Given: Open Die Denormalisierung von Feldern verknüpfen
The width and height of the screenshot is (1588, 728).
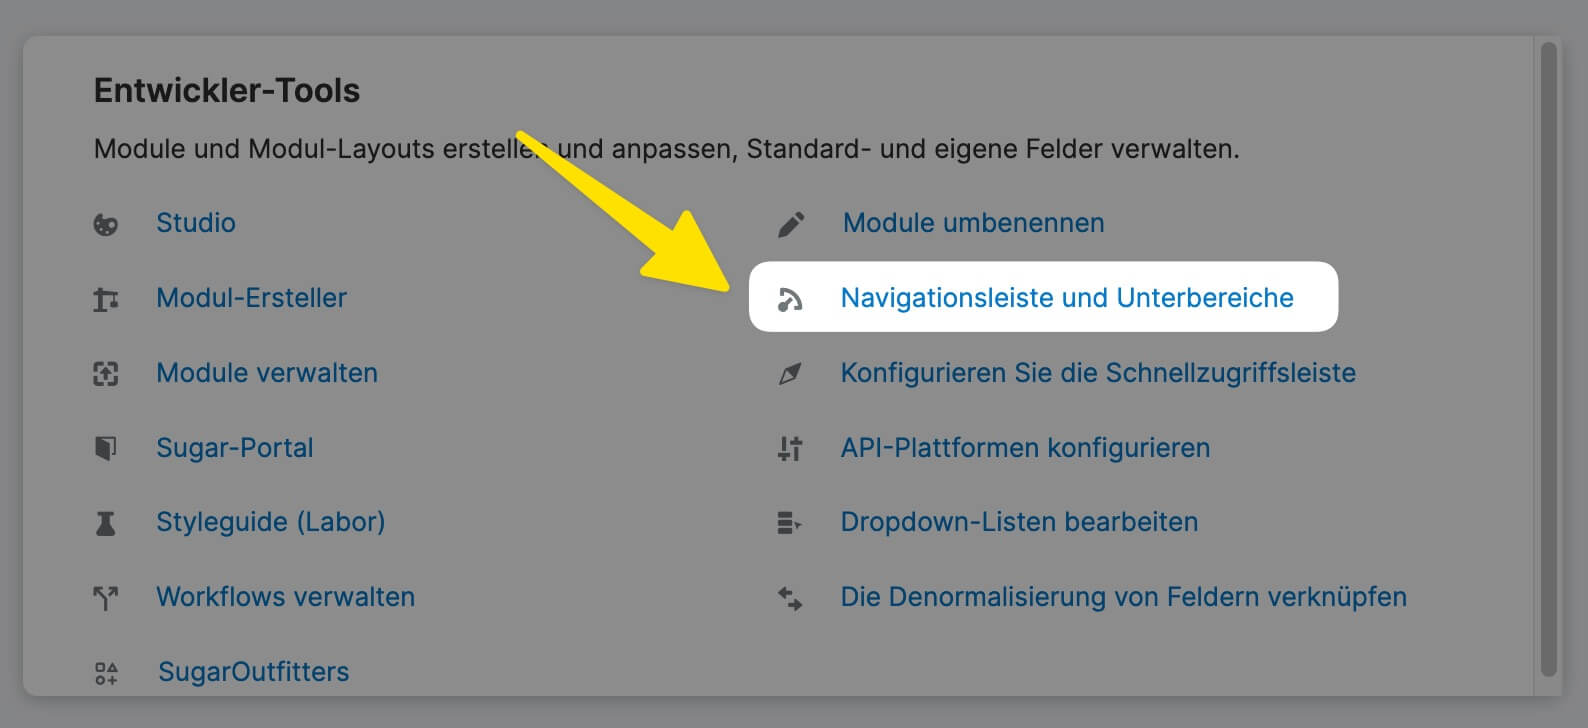Looking at the screenshot, I should 1122,597.
